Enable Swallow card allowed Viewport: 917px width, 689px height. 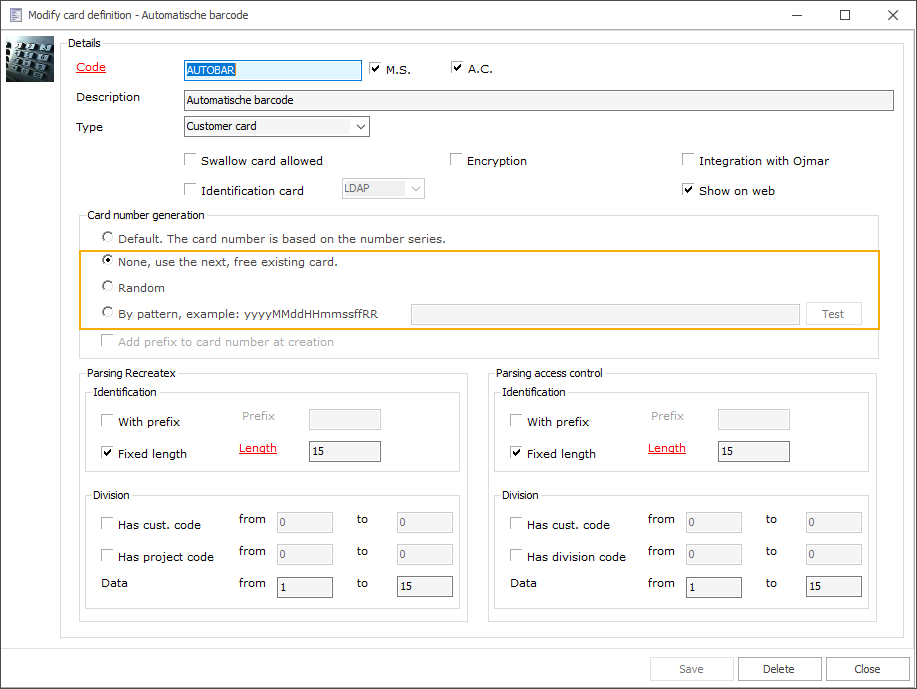(191, 160)
